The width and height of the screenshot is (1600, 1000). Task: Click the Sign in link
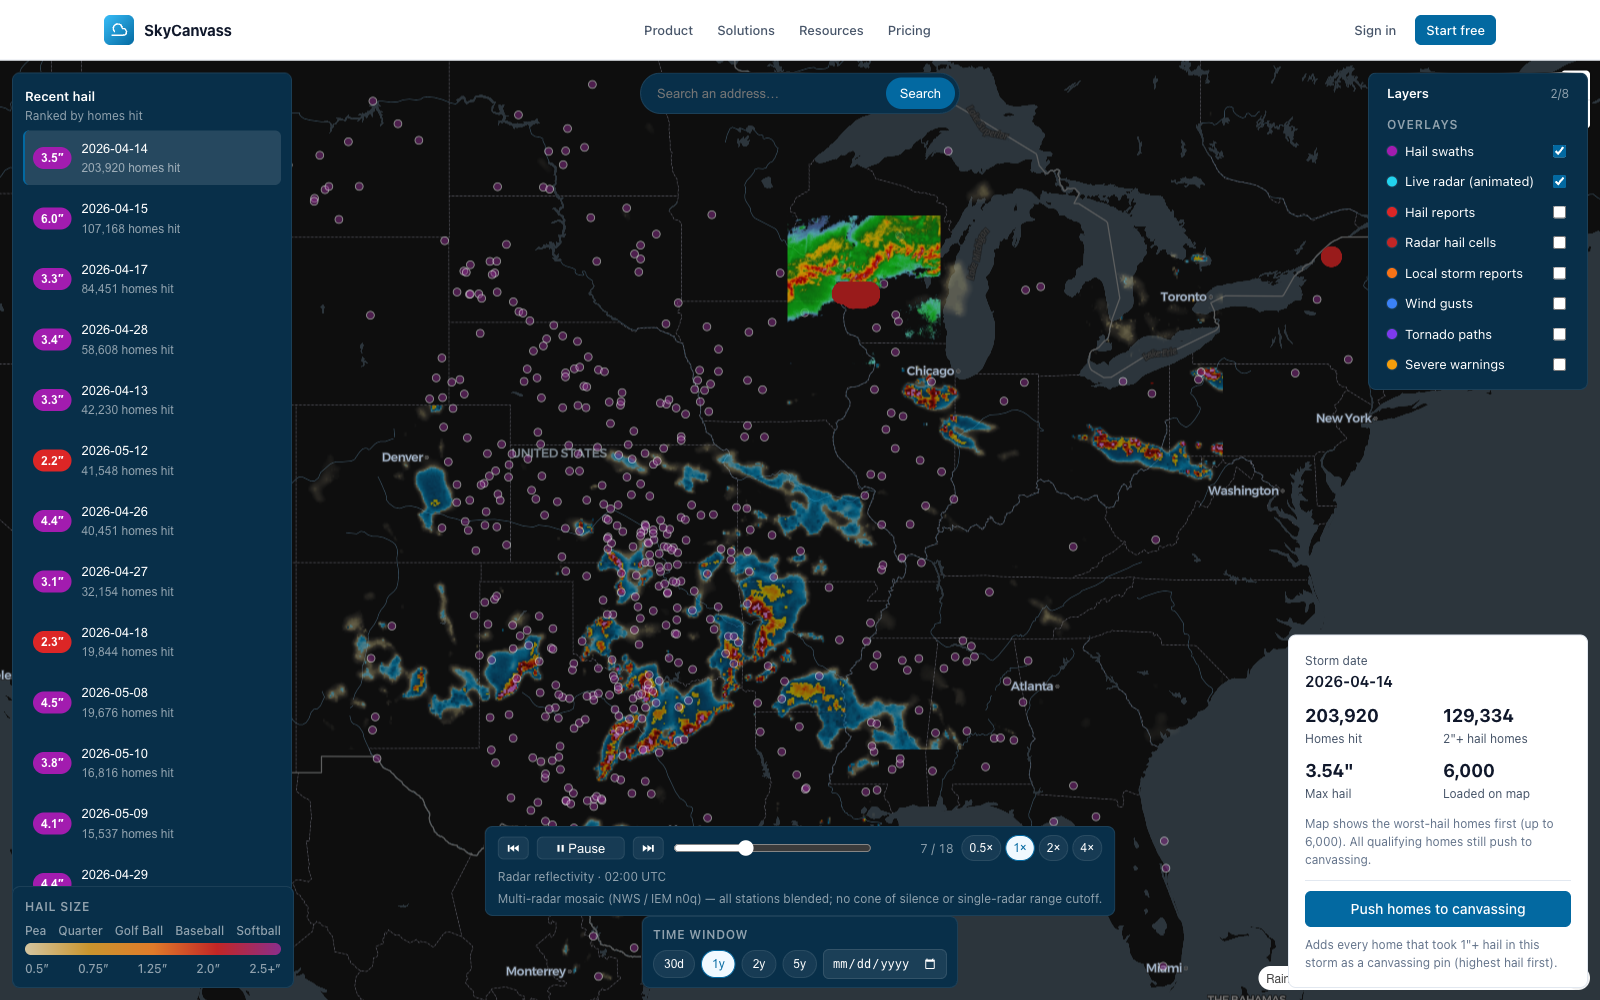1375,31
